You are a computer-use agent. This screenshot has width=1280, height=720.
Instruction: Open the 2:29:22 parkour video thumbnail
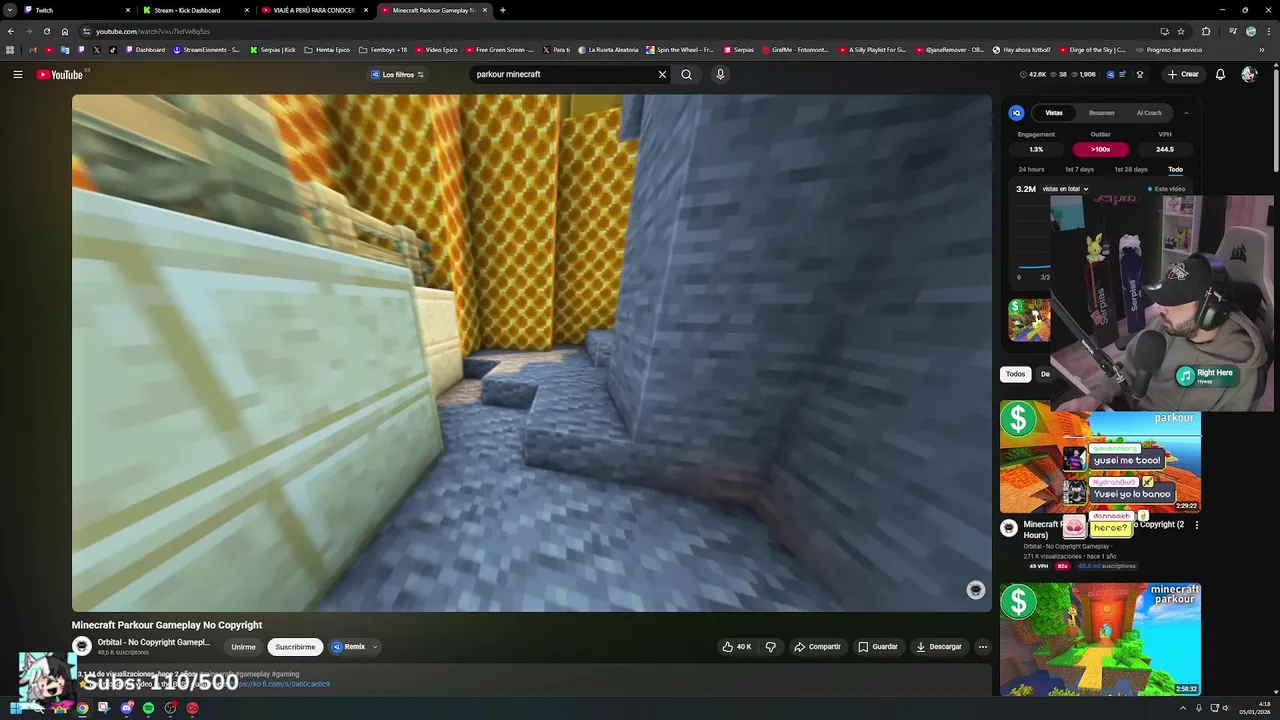[1100, 457]
